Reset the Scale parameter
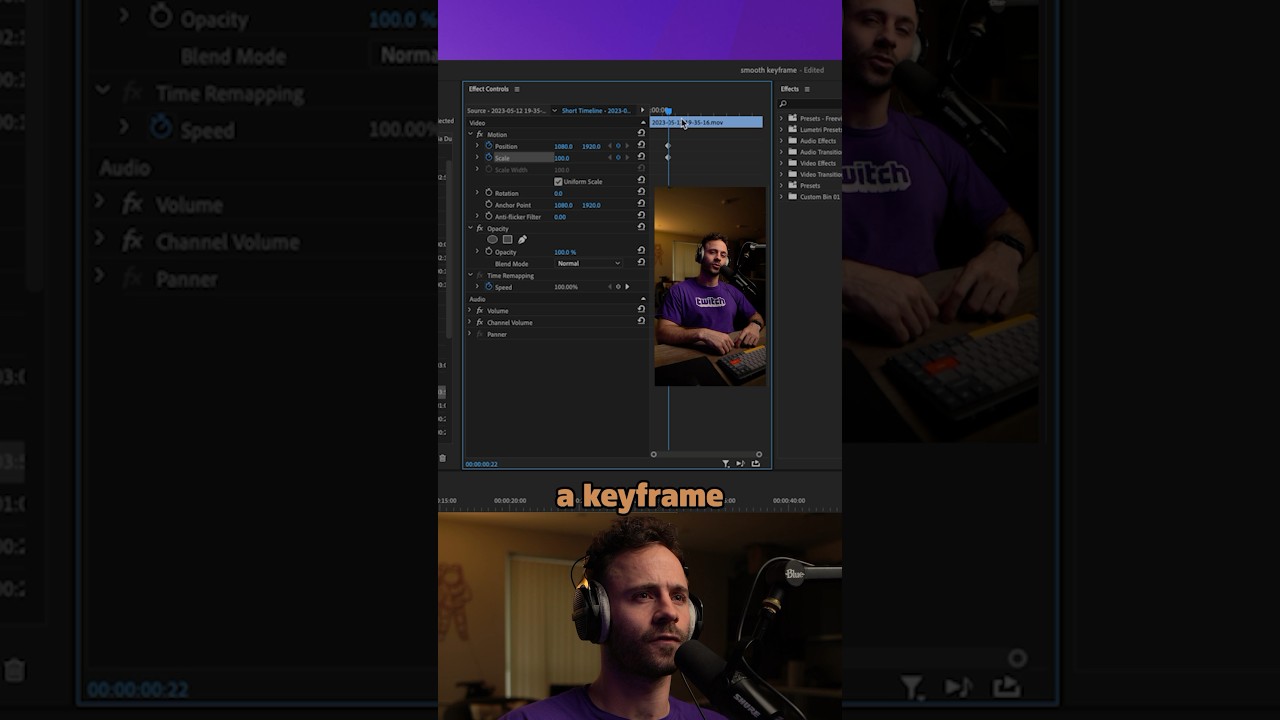 pos(641,157)
